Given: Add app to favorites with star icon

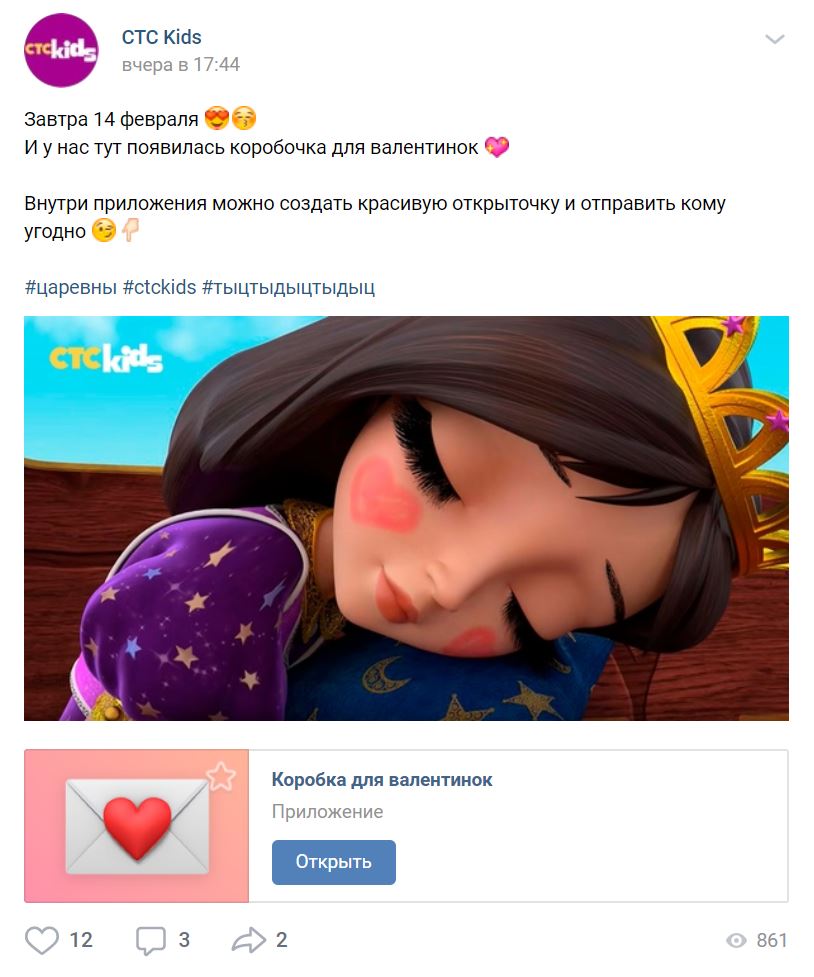Looking at the screenshot, I should coord(221,776).
